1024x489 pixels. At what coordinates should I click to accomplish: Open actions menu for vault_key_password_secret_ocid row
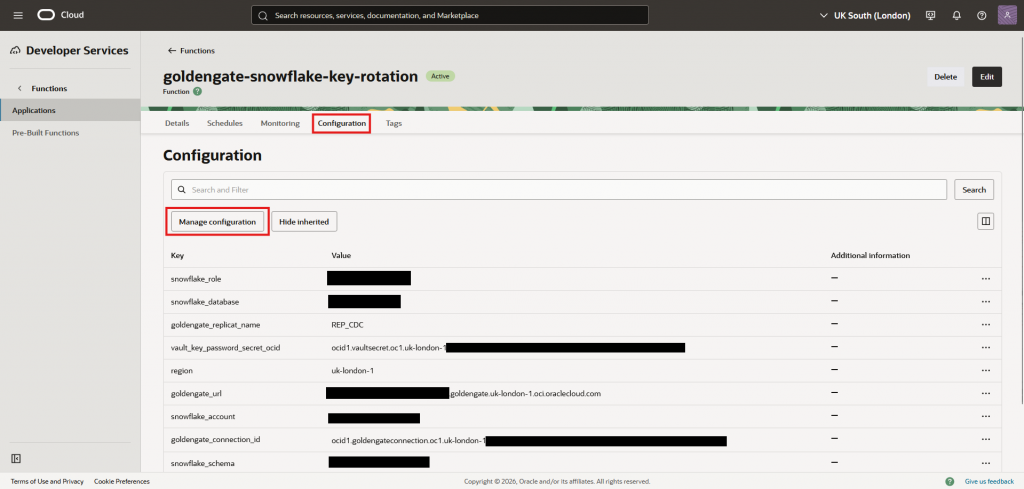tap(985, 348)
